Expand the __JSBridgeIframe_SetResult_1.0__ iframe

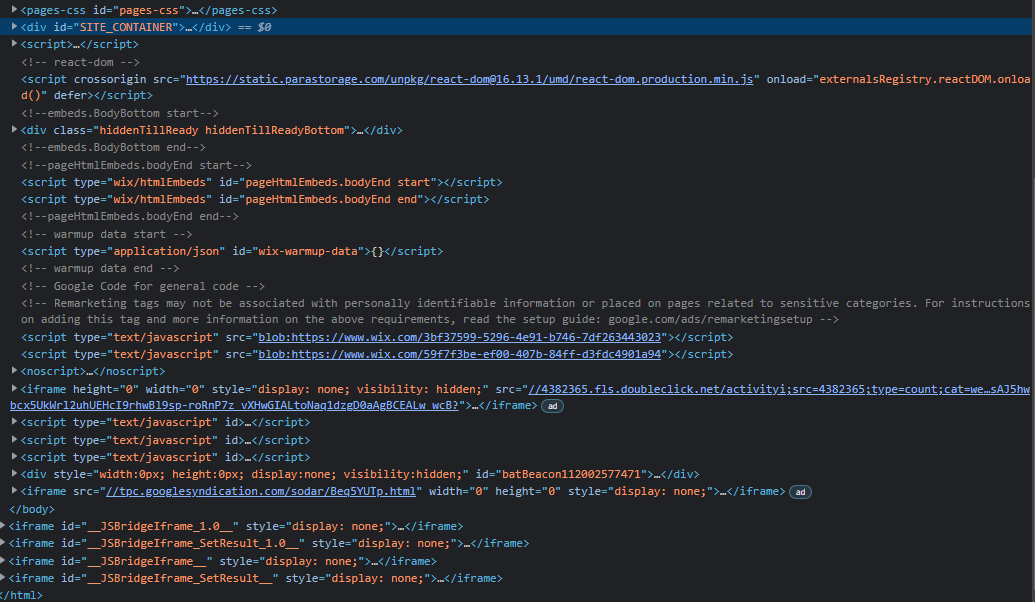(x=3, y=543)
